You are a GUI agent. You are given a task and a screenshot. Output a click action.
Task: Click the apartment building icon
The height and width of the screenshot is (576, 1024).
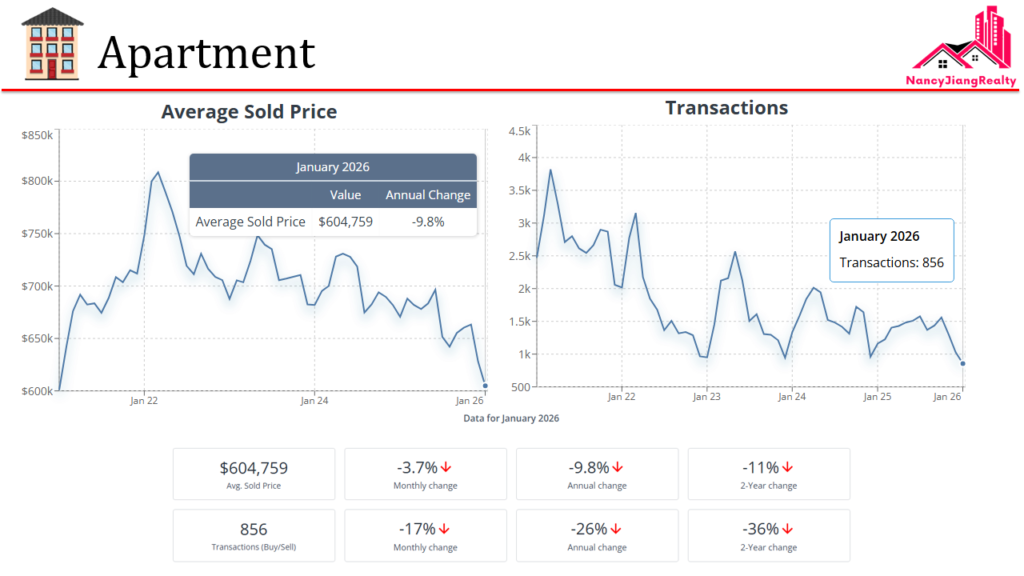click(52, 44)
